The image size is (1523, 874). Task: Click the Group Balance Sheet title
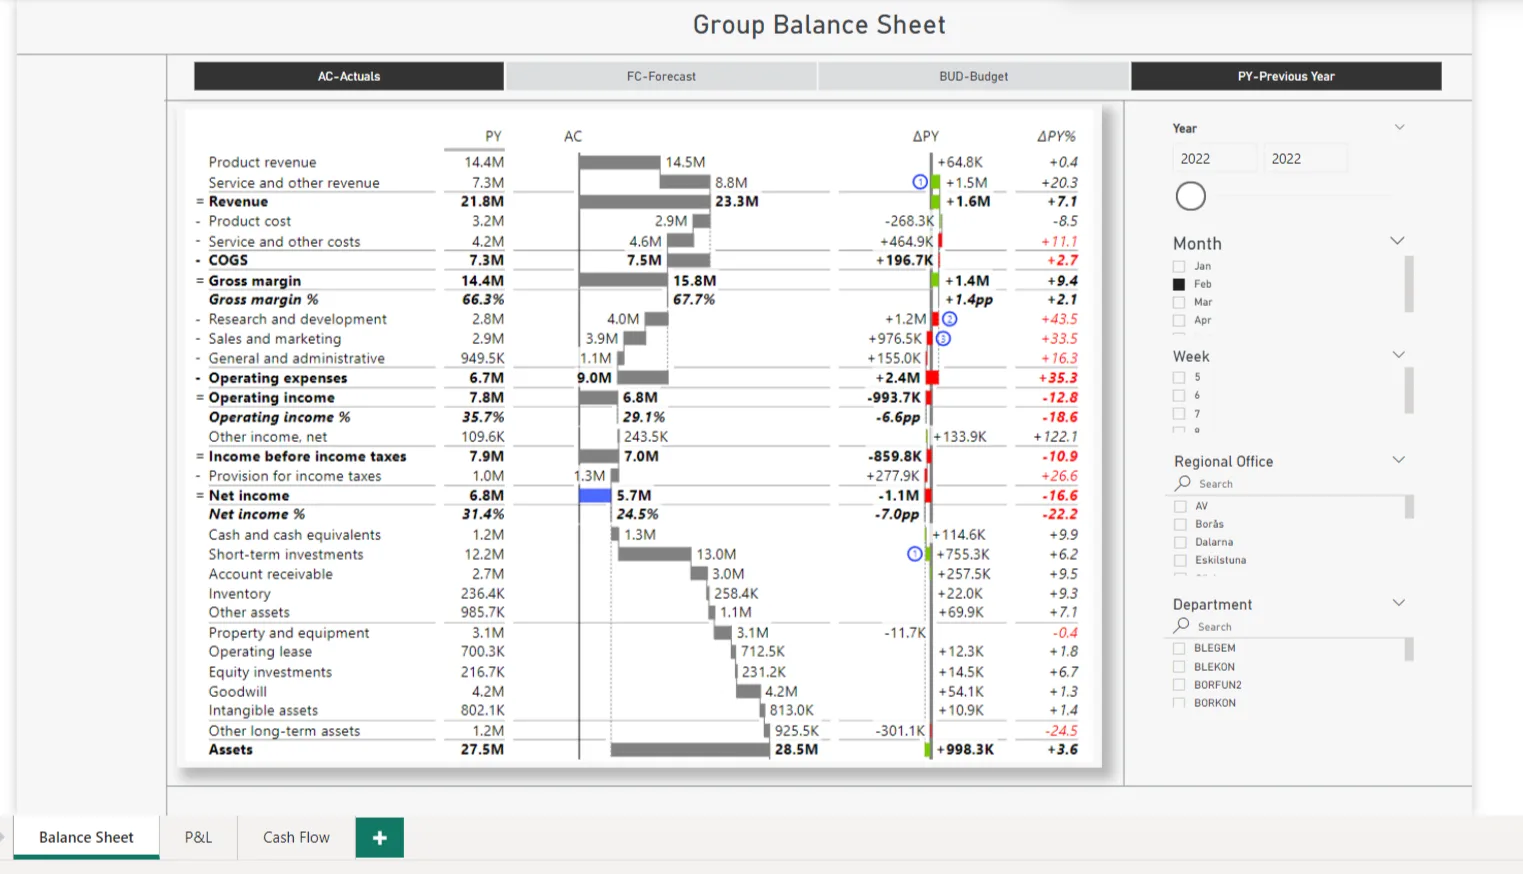coord(819,25)
